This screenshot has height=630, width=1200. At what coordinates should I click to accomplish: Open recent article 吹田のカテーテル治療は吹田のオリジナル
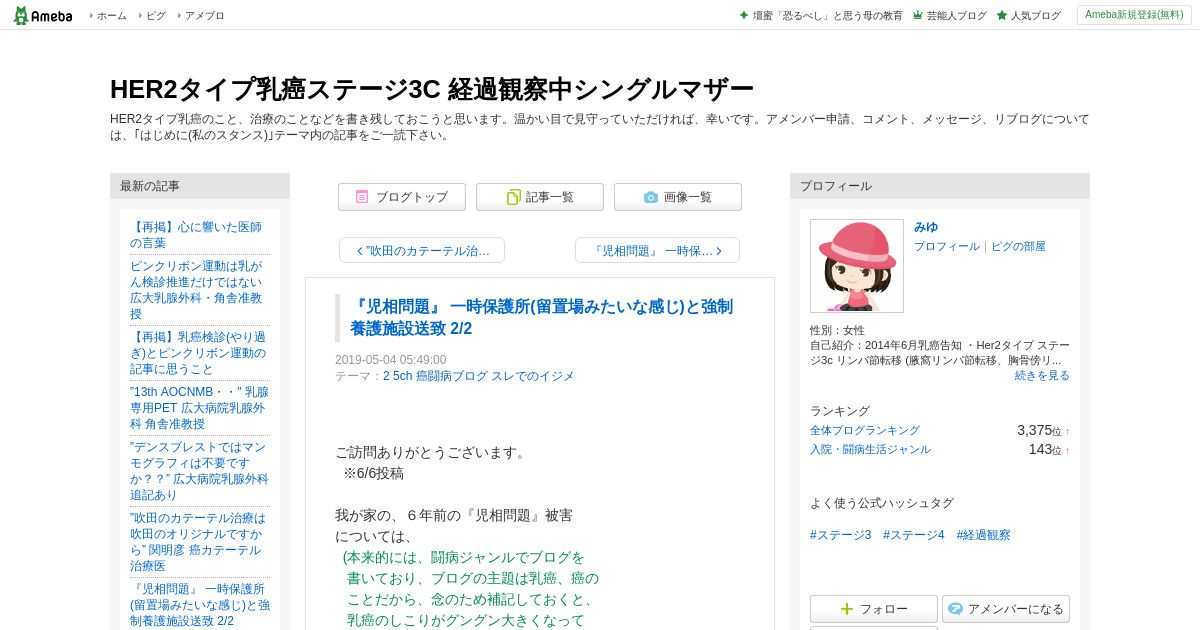coord(198,542)
